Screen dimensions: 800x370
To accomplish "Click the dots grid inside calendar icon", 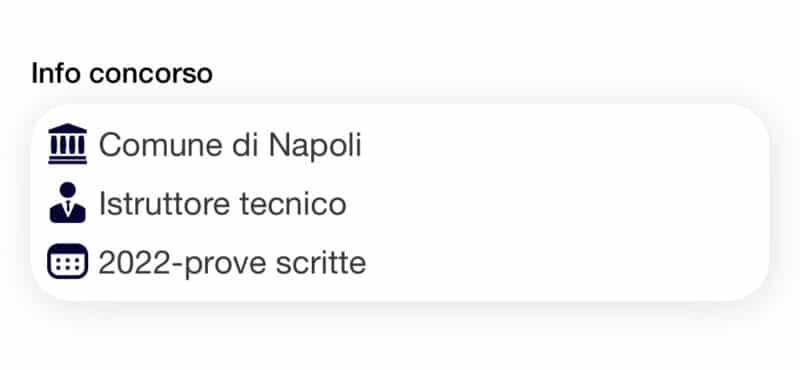I will click(67, 264).
